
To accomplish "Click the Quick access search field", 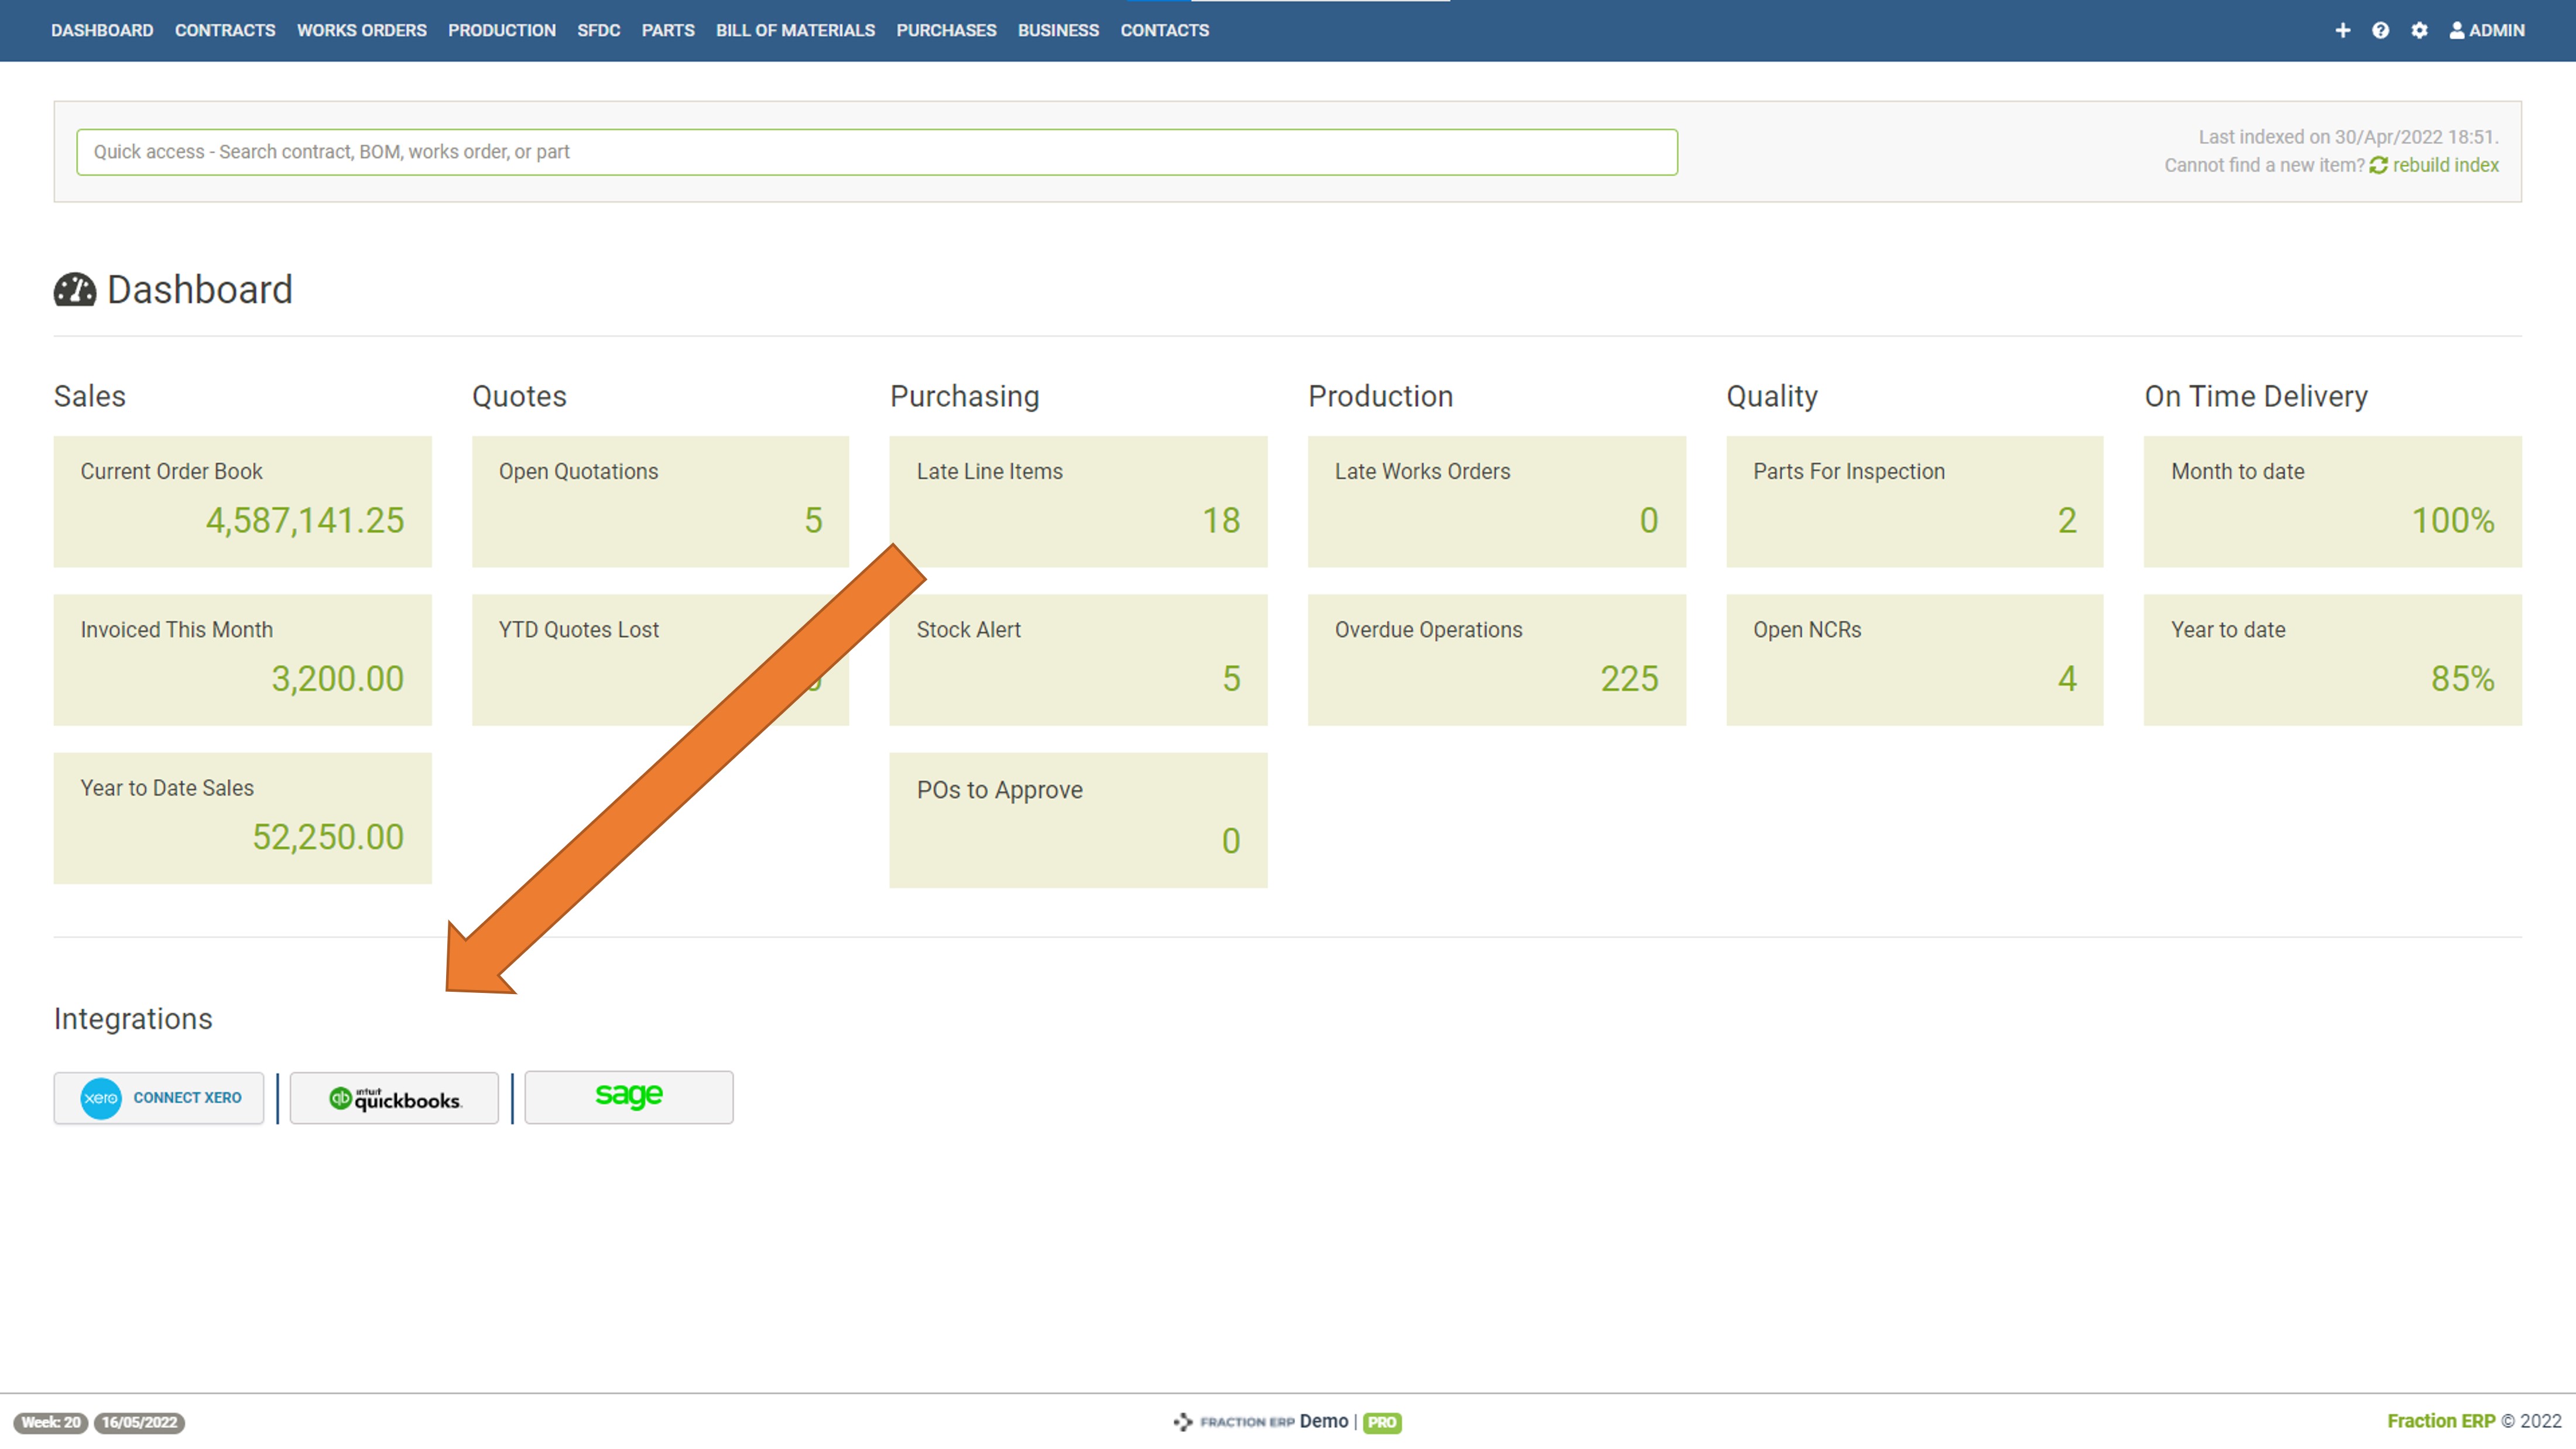I will tap(876, 152).
